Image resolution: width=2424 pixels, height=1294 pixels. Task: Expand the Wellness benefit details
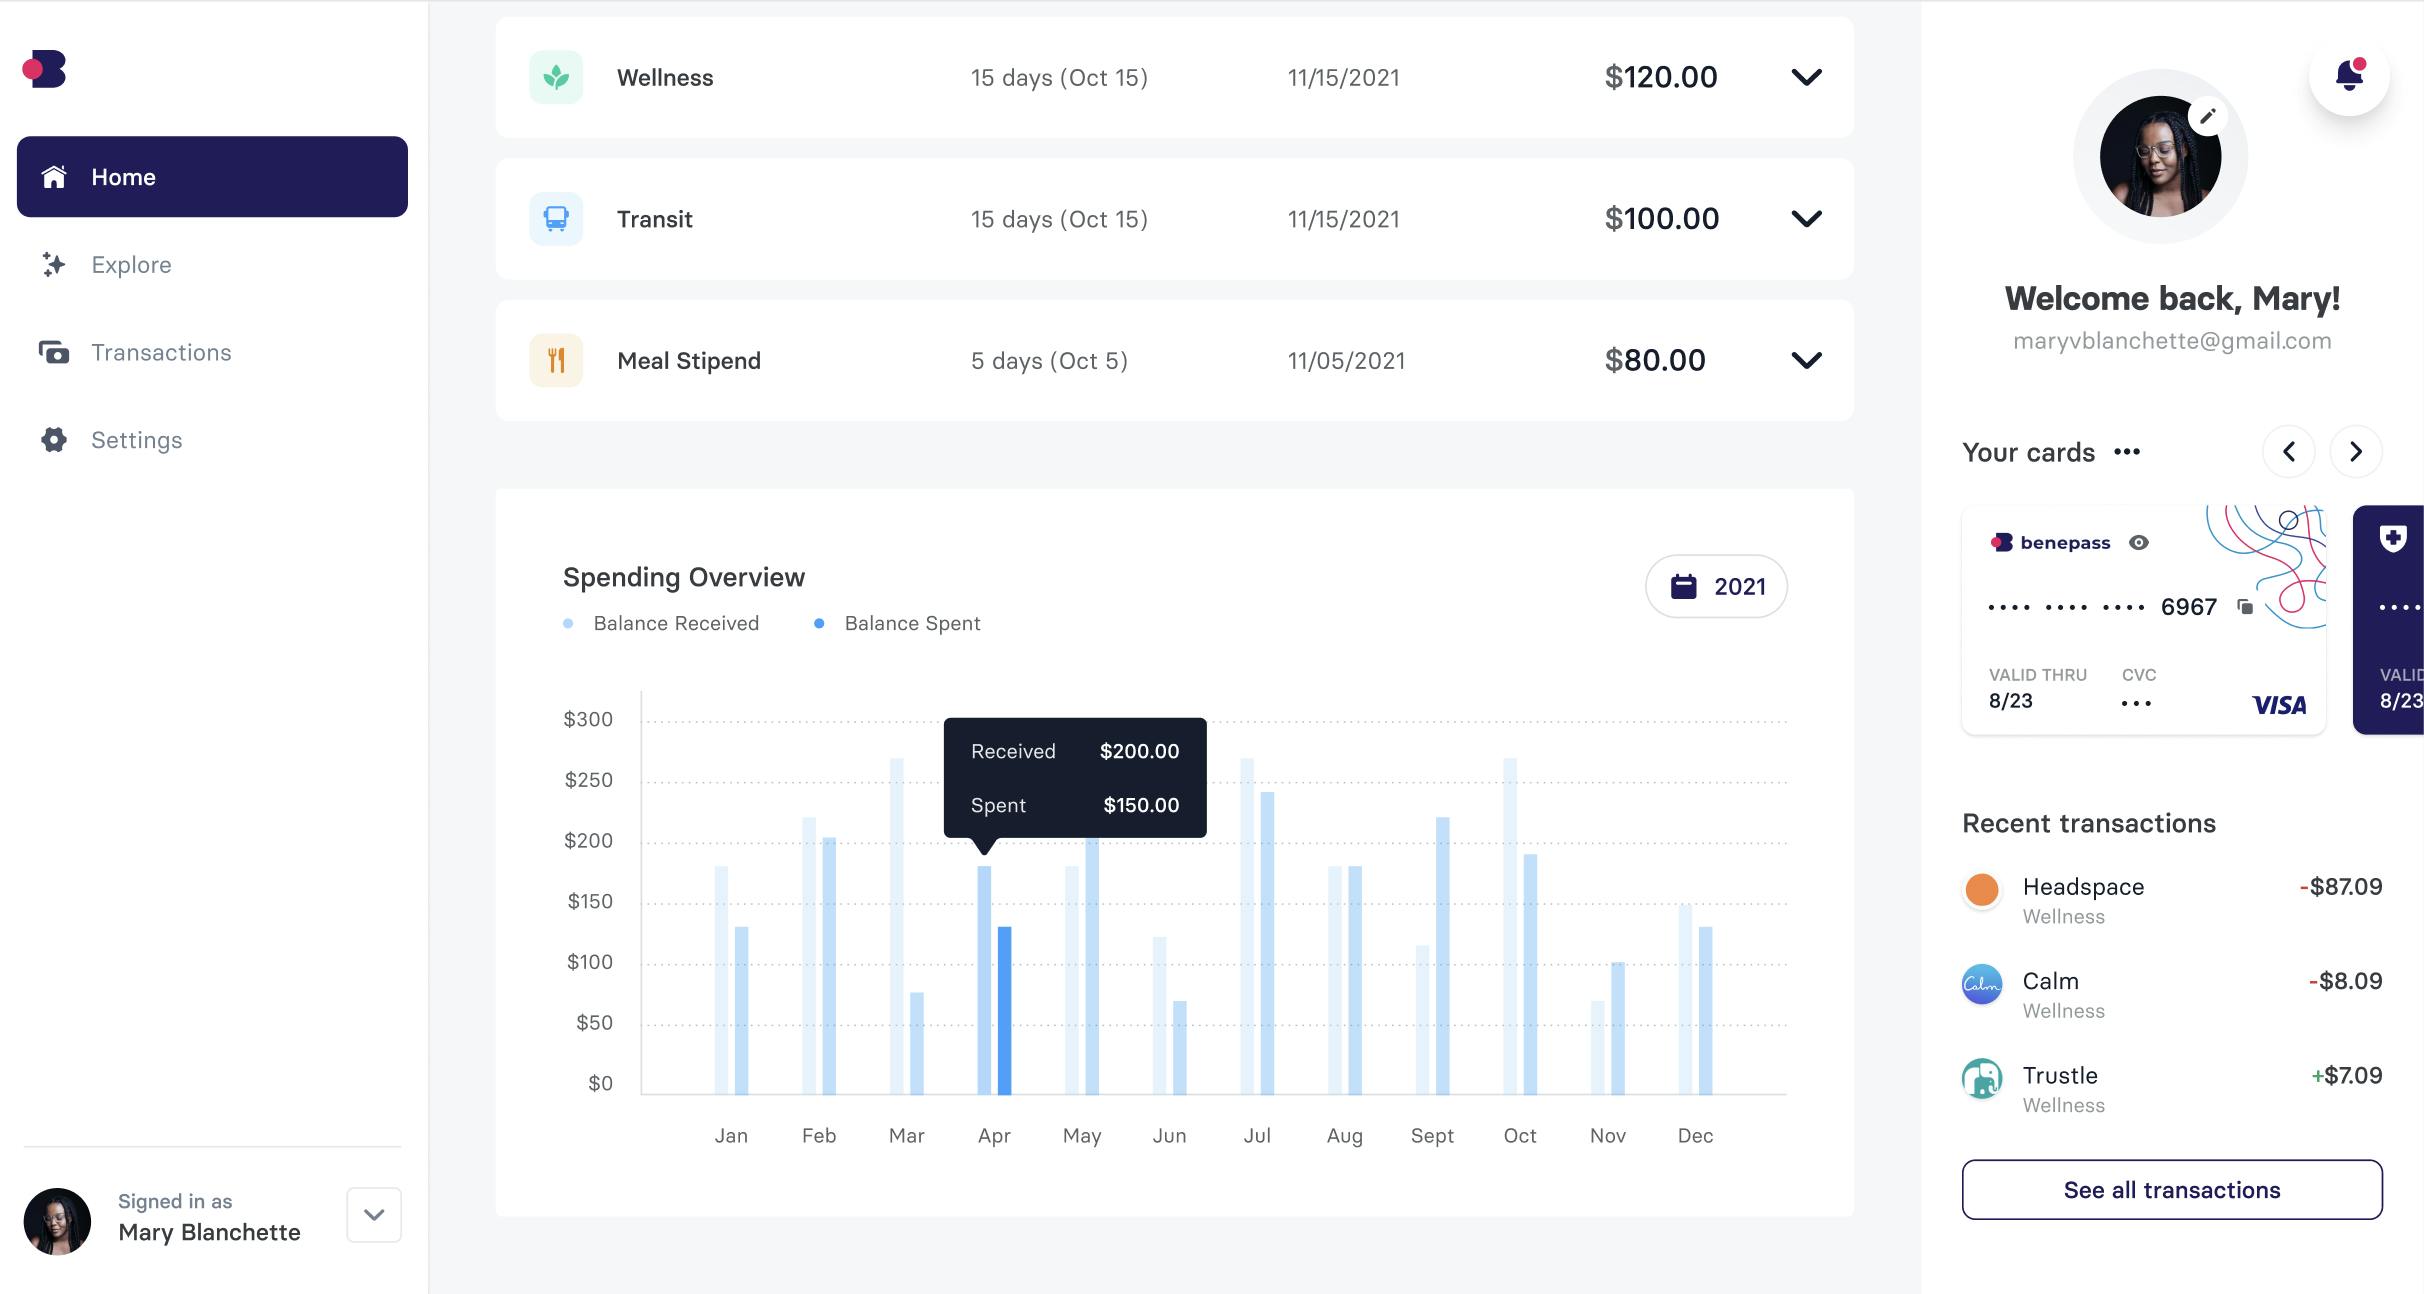1807,76
